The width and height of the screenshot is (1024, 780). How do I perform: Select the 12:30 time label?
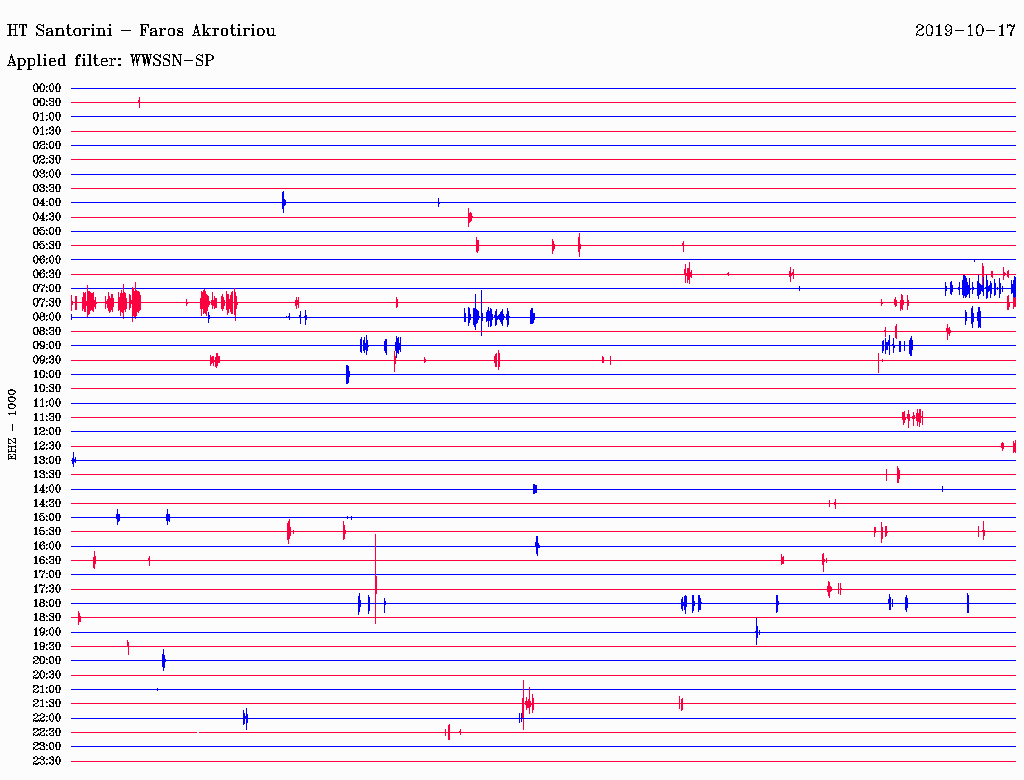point(46,446)
